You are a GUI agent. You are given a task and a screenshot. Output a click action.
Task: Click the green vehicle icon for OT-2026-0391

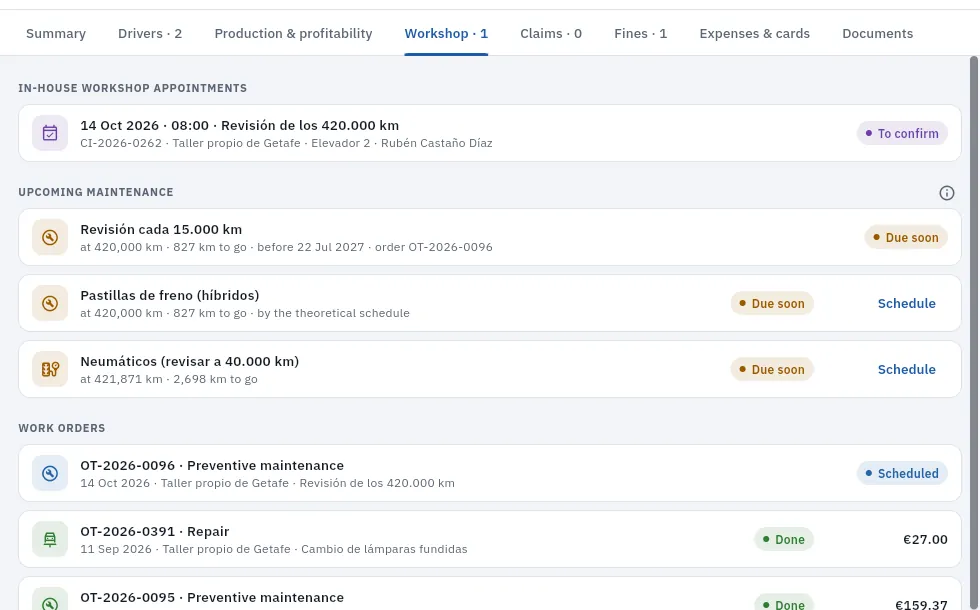[x=50, y=539]
